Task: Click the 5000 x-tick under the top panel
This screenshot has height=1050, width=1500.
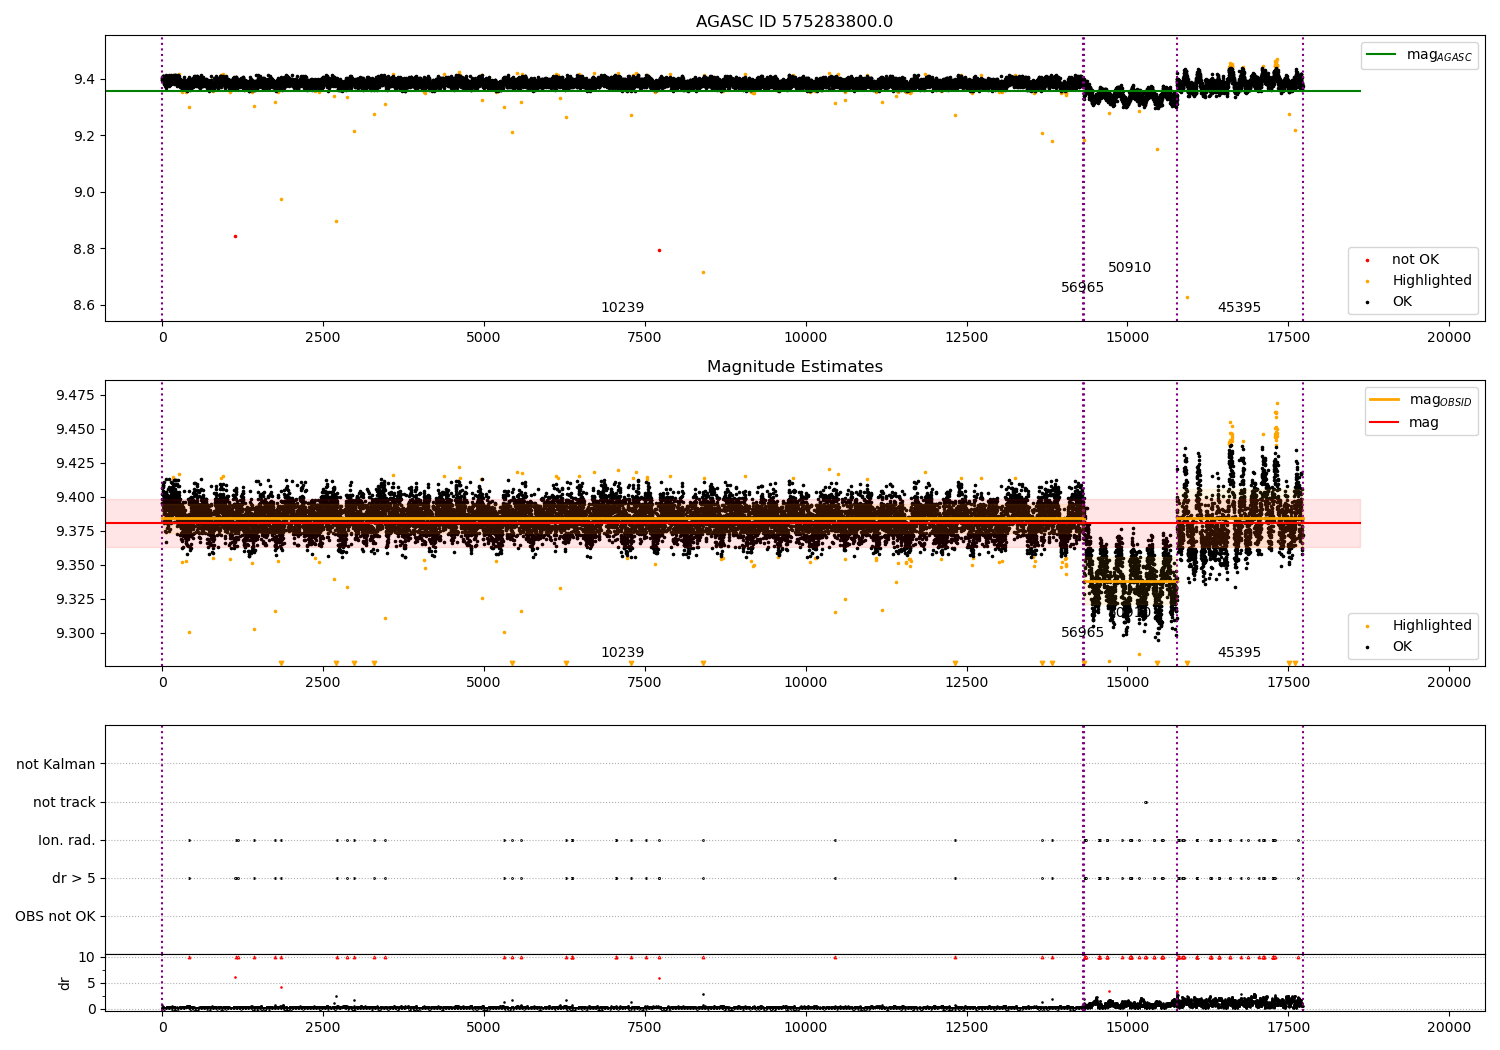Action: [x=483, y=338]
